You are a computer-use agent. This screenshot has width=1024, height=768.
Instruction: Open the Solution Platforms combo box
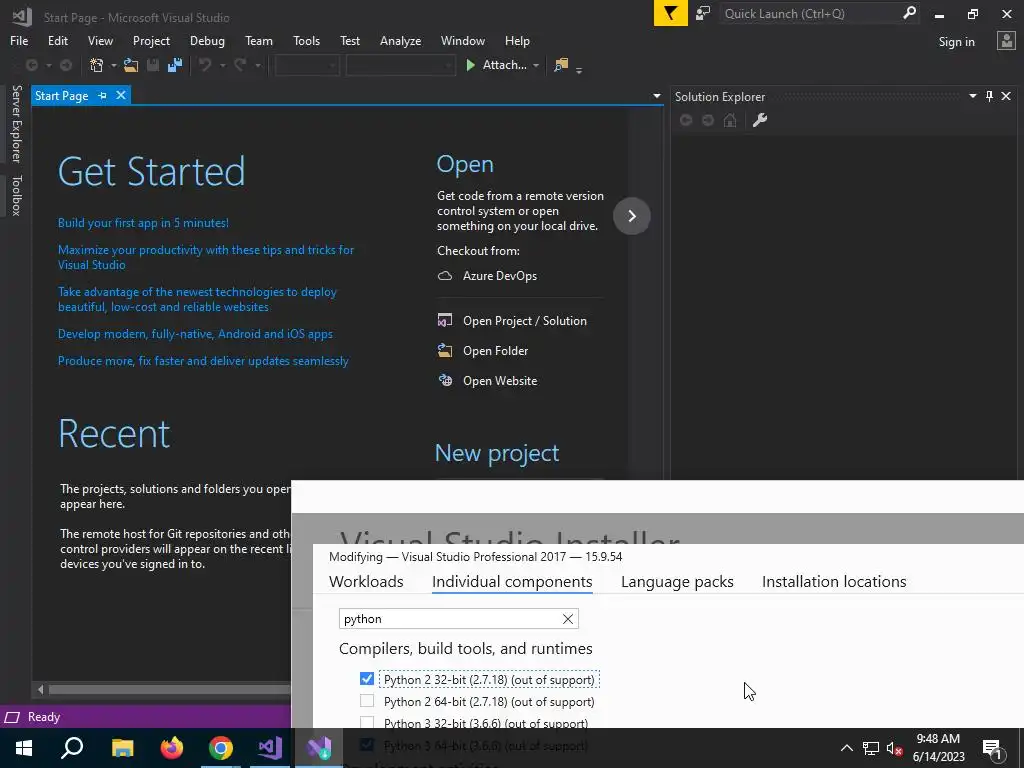point(400,65)
